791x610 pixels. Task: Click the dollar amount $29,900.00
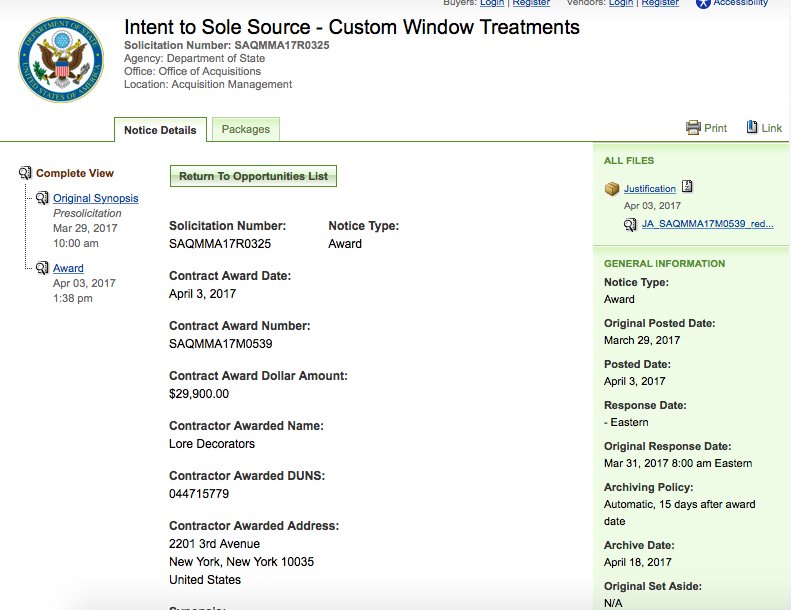[x=199, y=394]
